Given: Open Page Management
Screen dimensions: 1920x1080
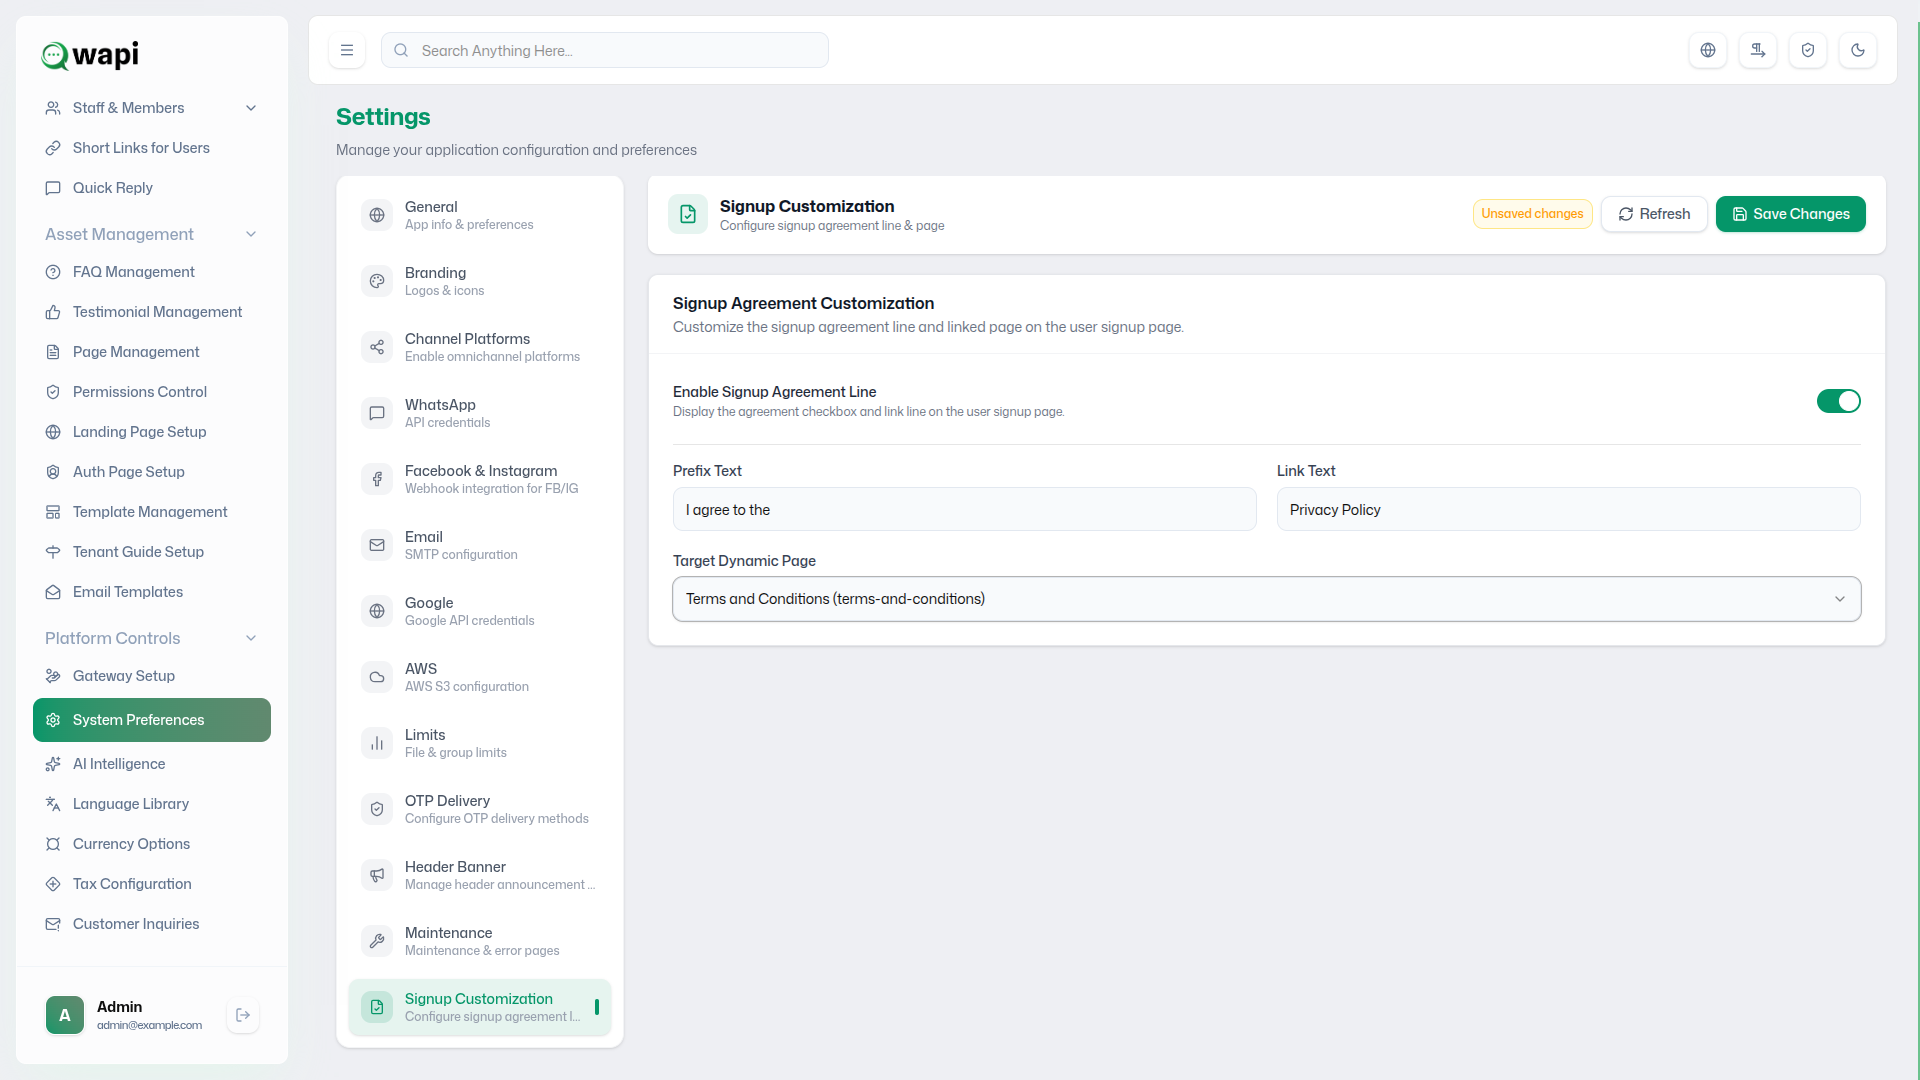Looking at the screenshot, I should click(x=151, y=352).
